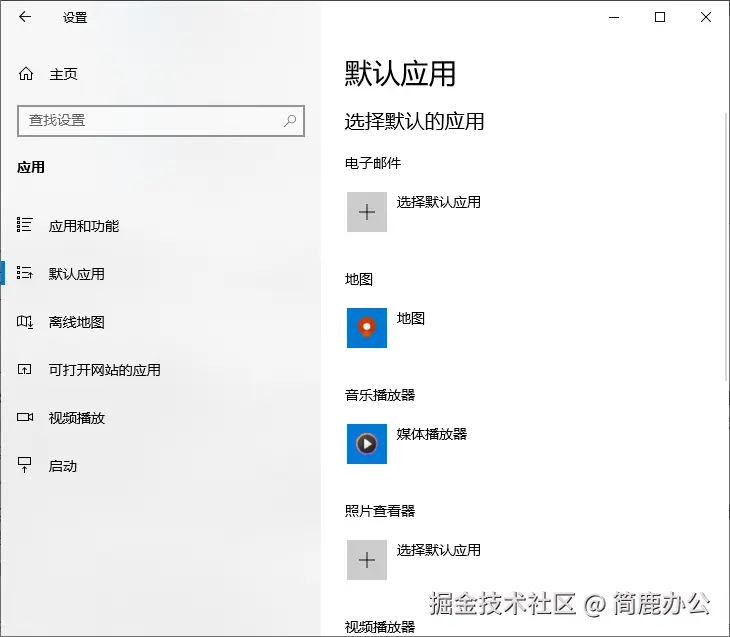Click the back arrow in Settings header
730x637 pixels.
coord(25,17)
